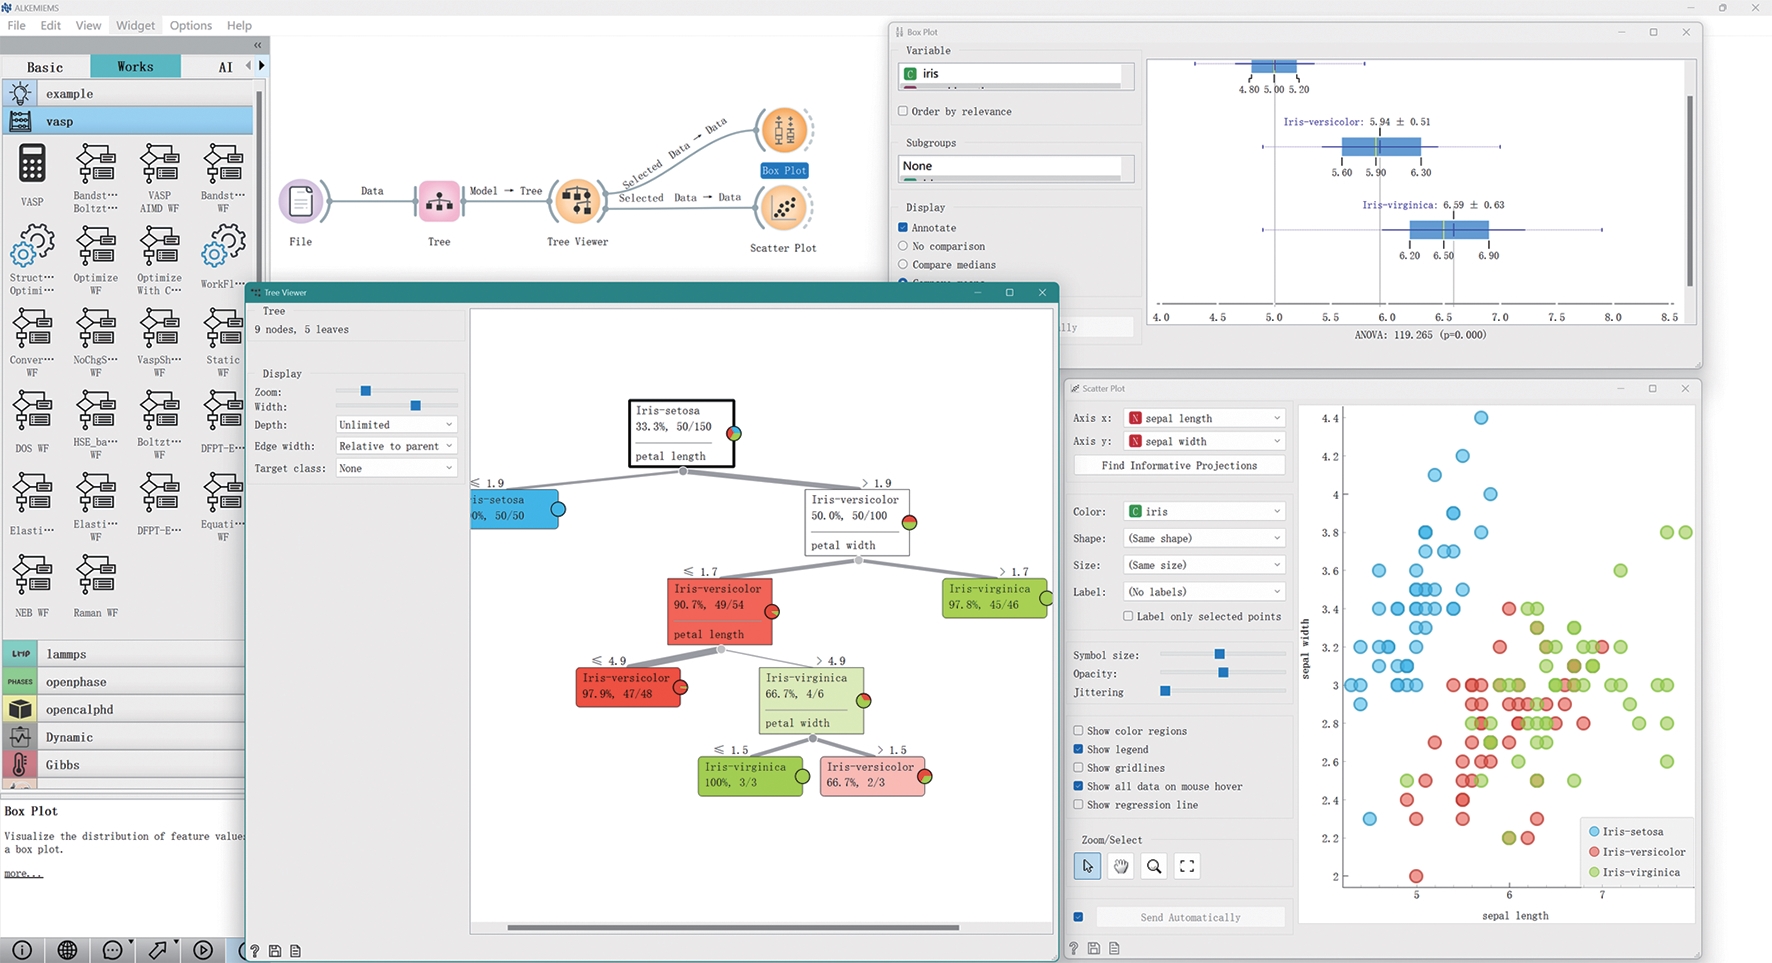
Task: Click the Static WF widget icon
Action: pos(223,328)
